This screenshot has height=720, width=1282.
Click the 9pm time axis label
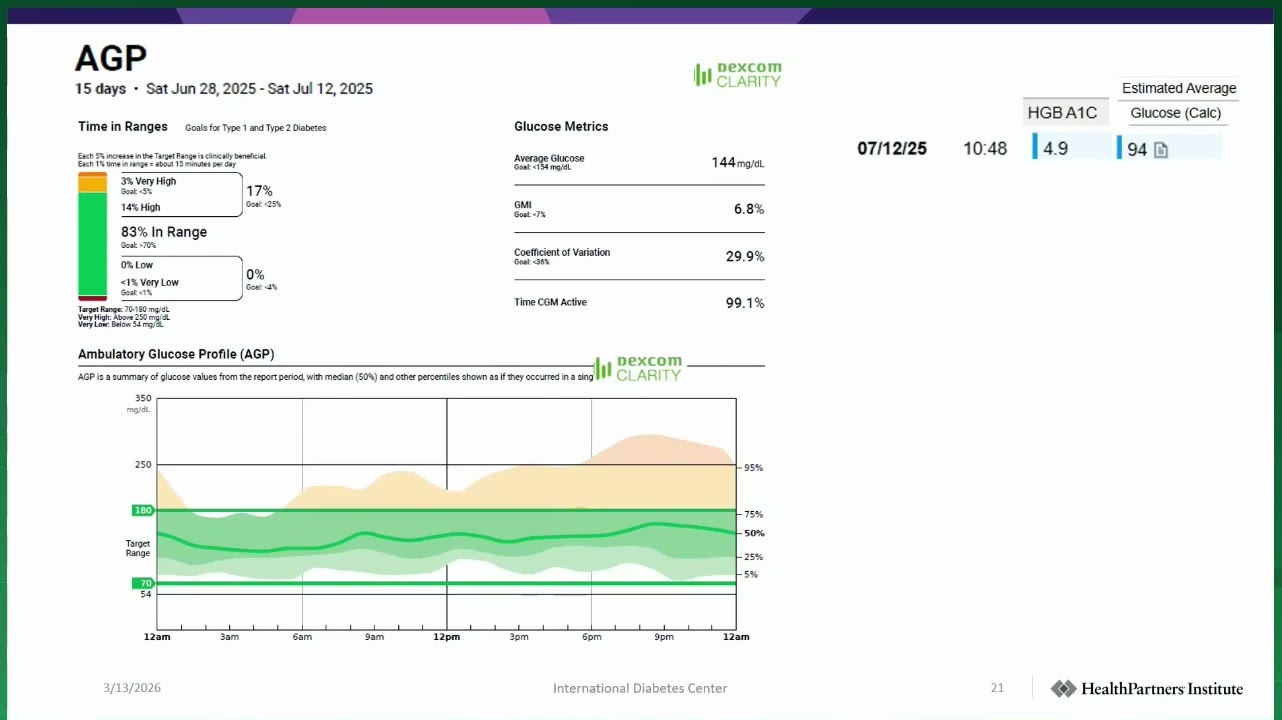664,637
